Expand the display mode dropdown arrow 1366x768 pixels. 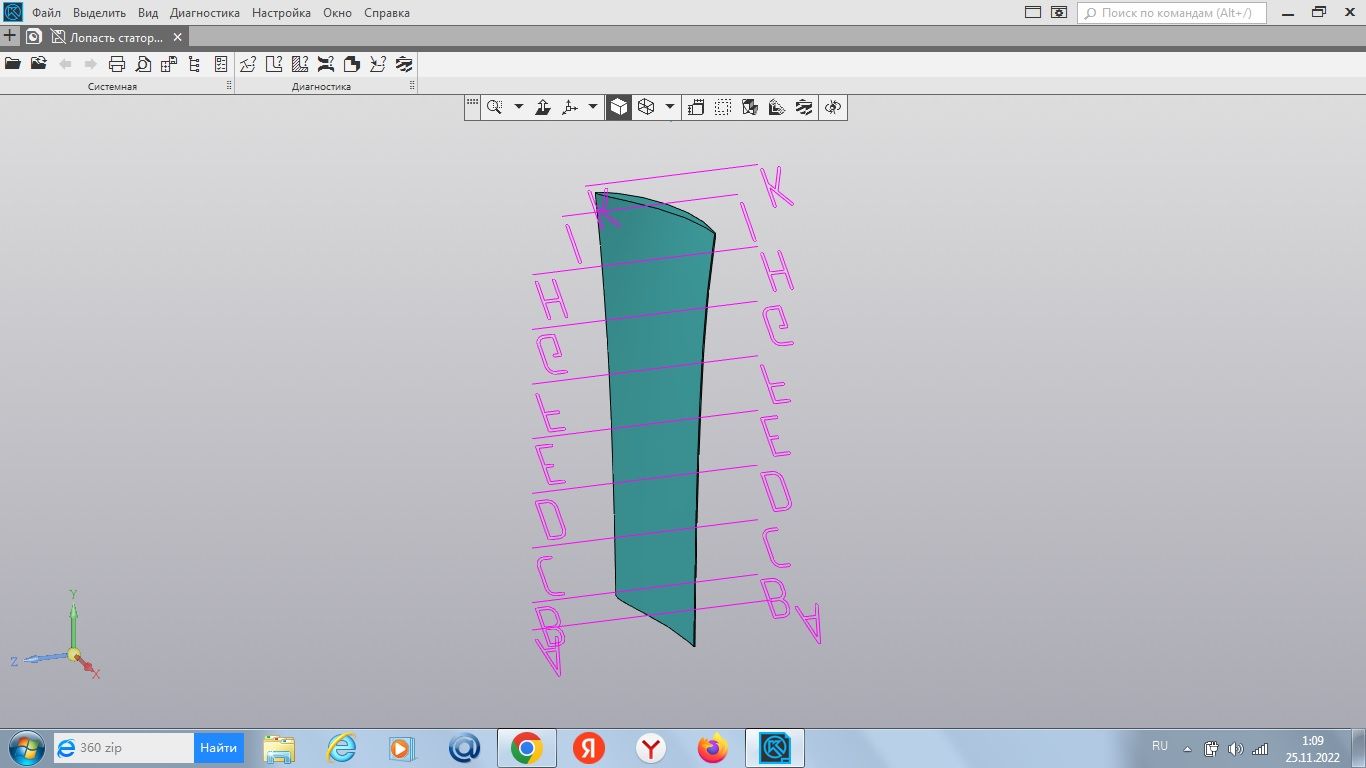(670, 107)
